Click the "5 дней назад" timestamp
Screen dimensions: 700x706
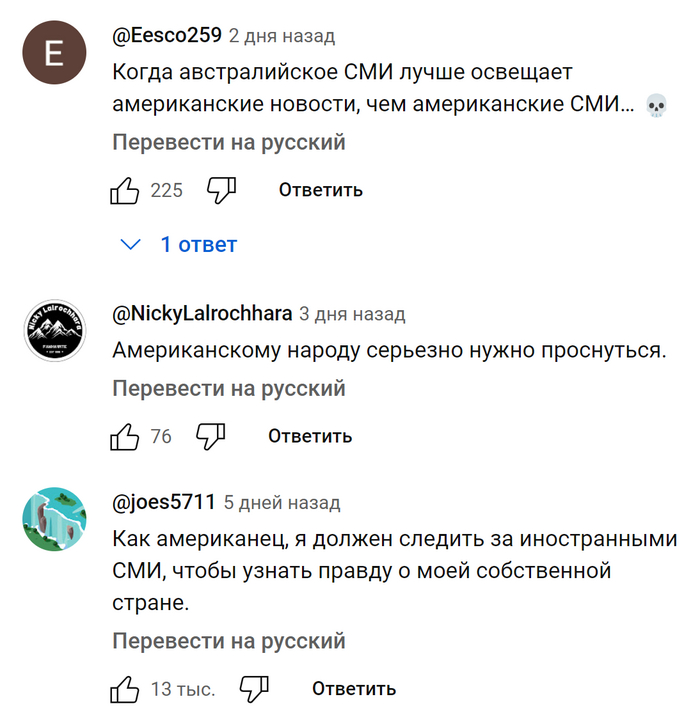coord(282,502)
